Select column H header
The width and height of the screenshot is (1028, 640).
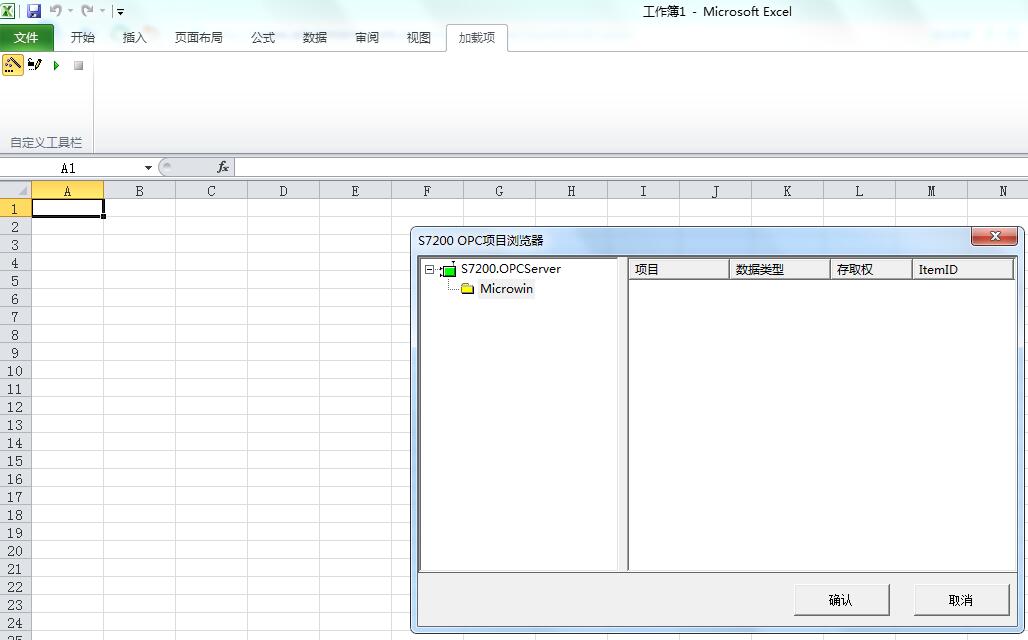(x=571, y=191)
